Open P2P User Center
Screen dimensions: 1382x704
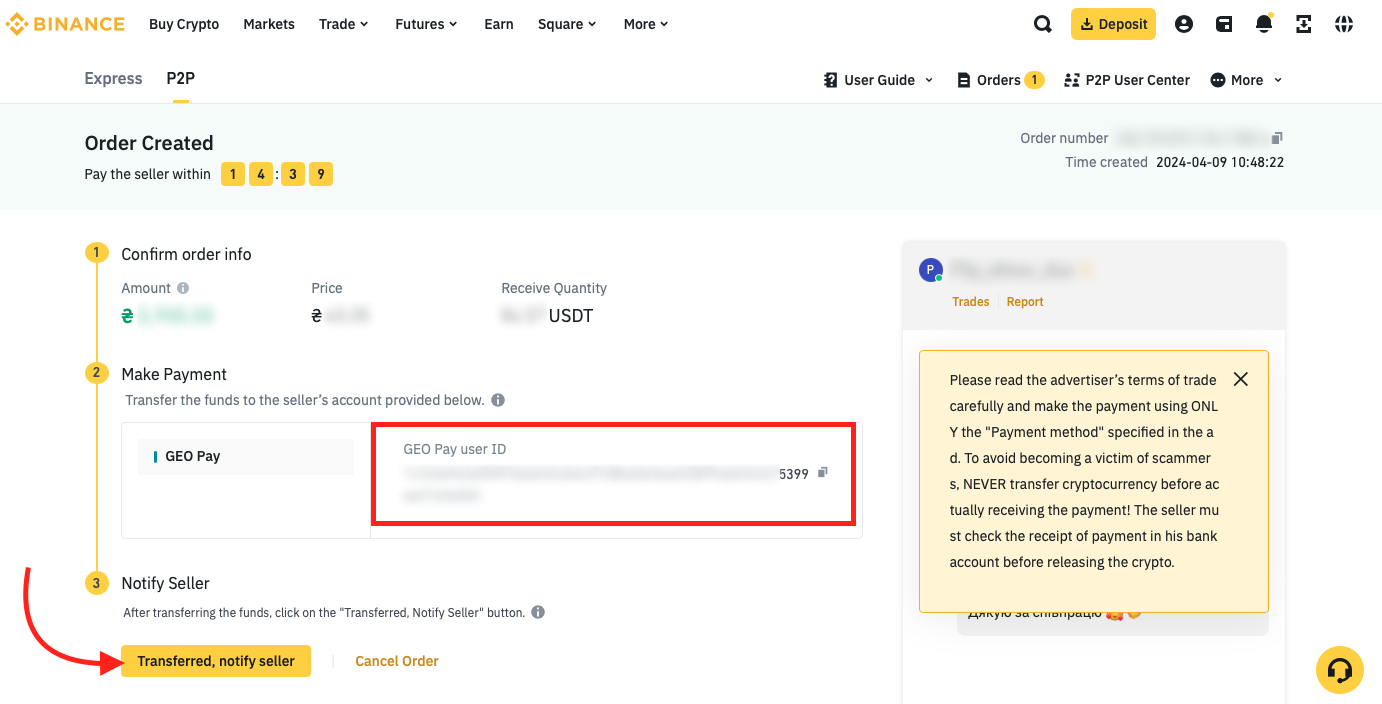1127,80
